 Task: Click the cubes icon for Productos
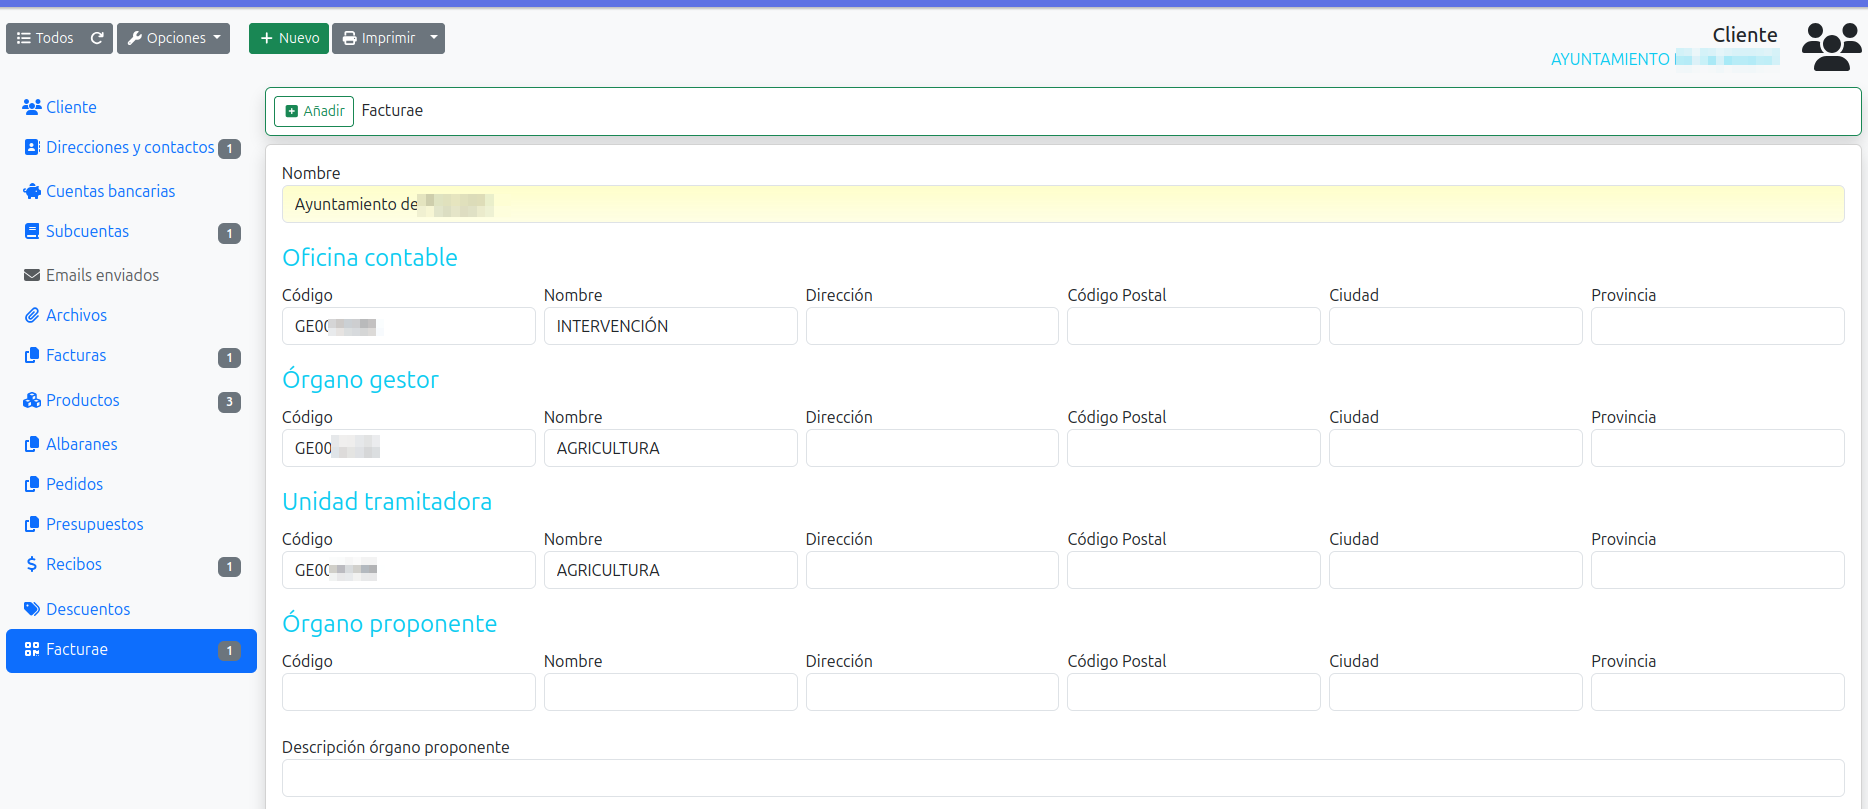click(32, 400)
